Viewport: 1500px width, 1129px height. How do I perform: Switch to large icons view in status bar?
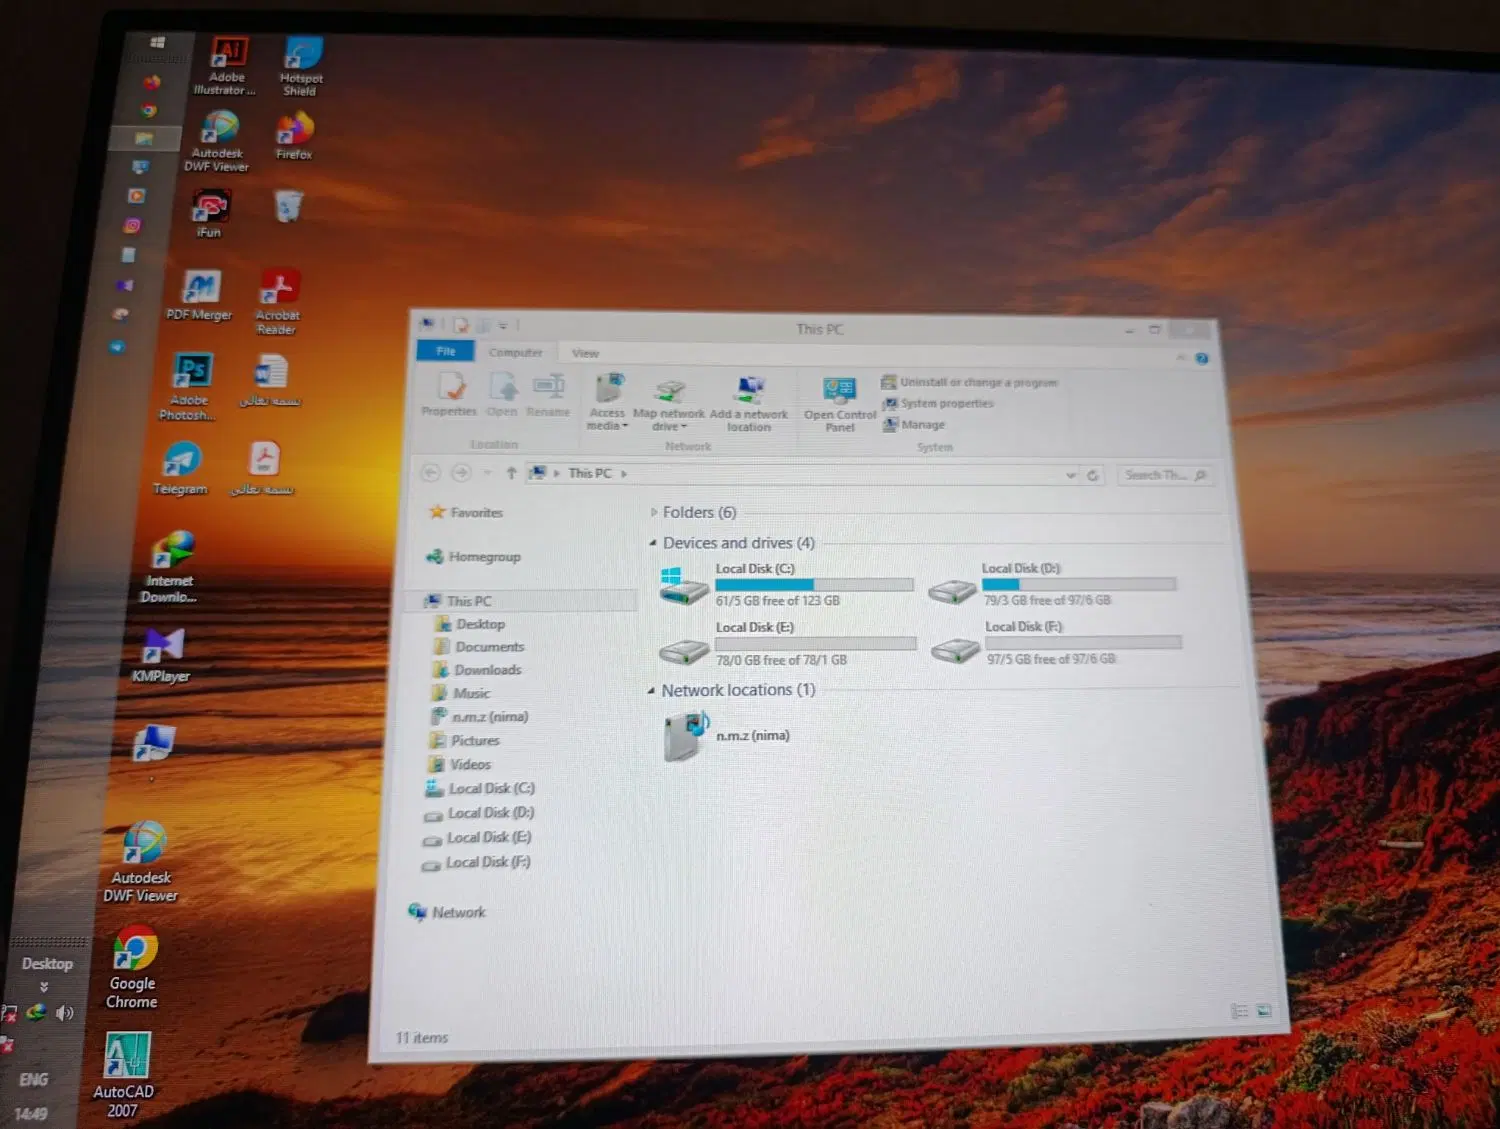[x=1264, y=1011]
